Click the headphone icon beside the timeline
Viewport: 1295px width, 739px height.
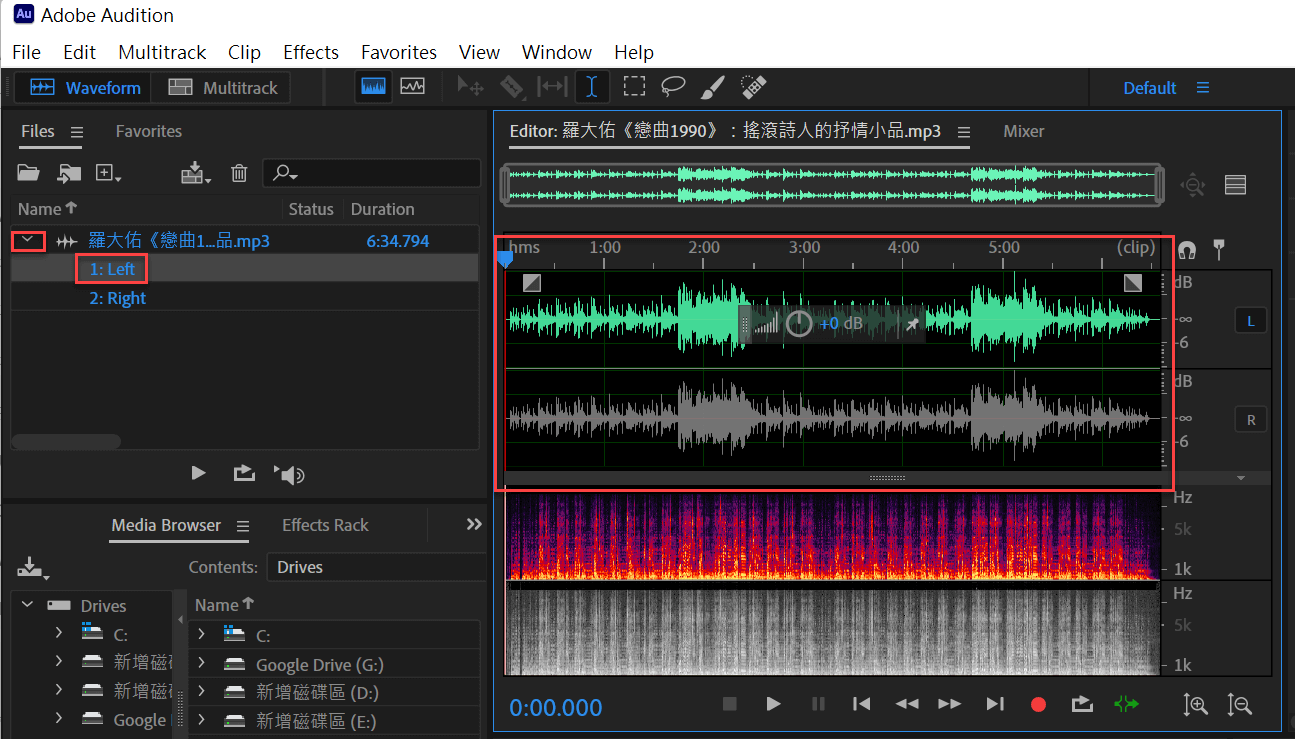(x=1187, y=249)
